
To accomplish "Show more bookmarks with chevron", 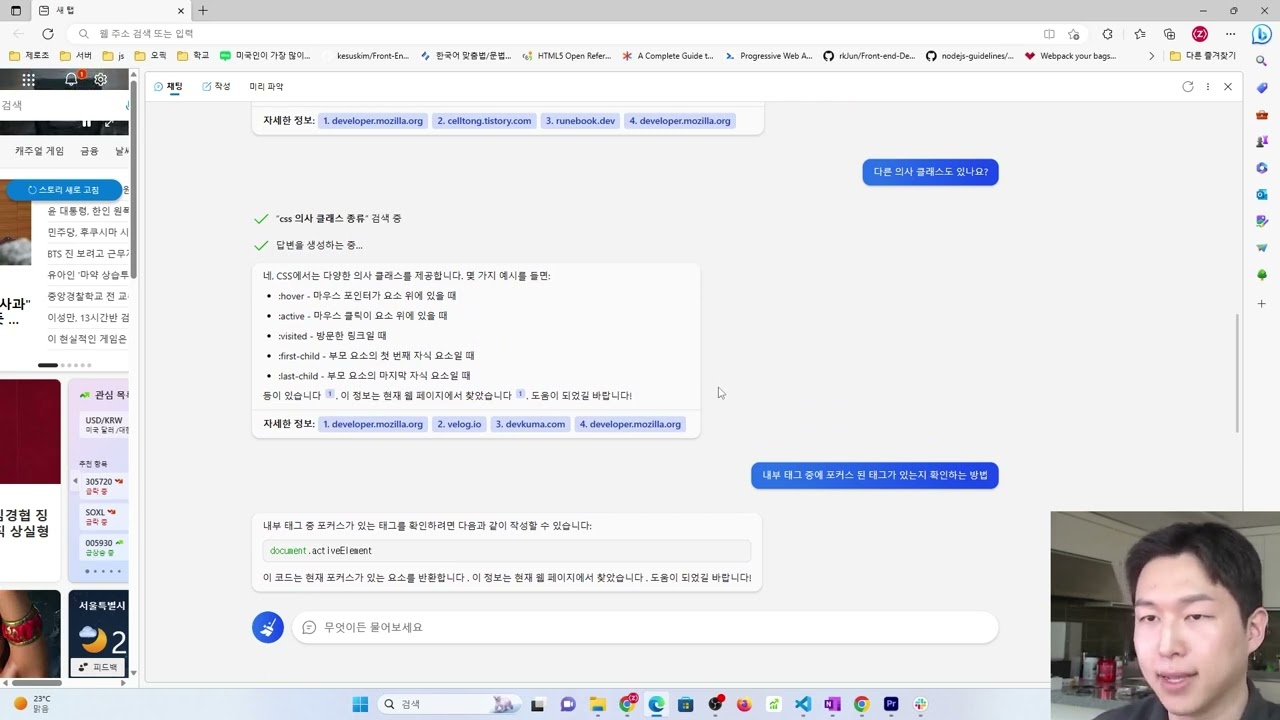I will [x=1151, y=56].
